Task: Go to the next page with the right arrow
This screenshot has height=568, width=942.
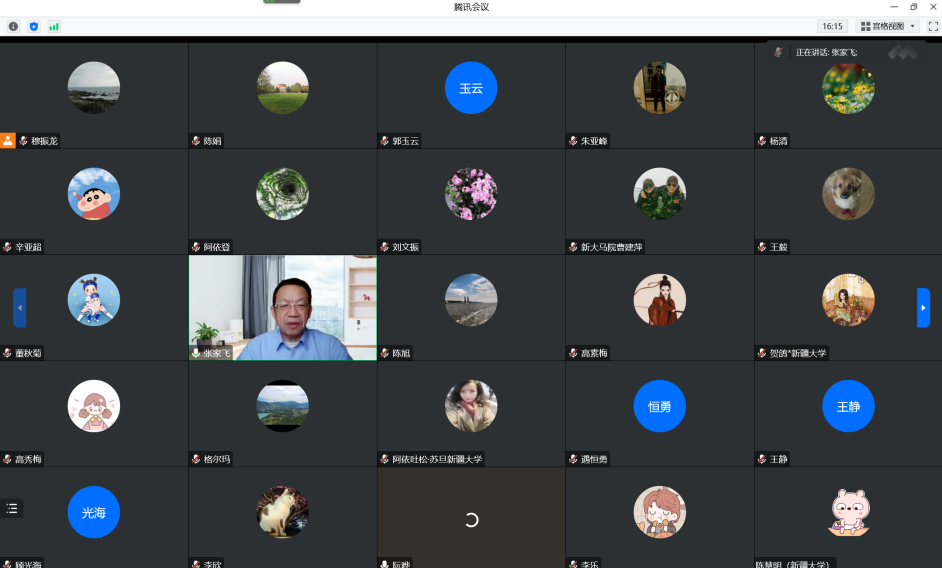Action: tap(923, 307)
